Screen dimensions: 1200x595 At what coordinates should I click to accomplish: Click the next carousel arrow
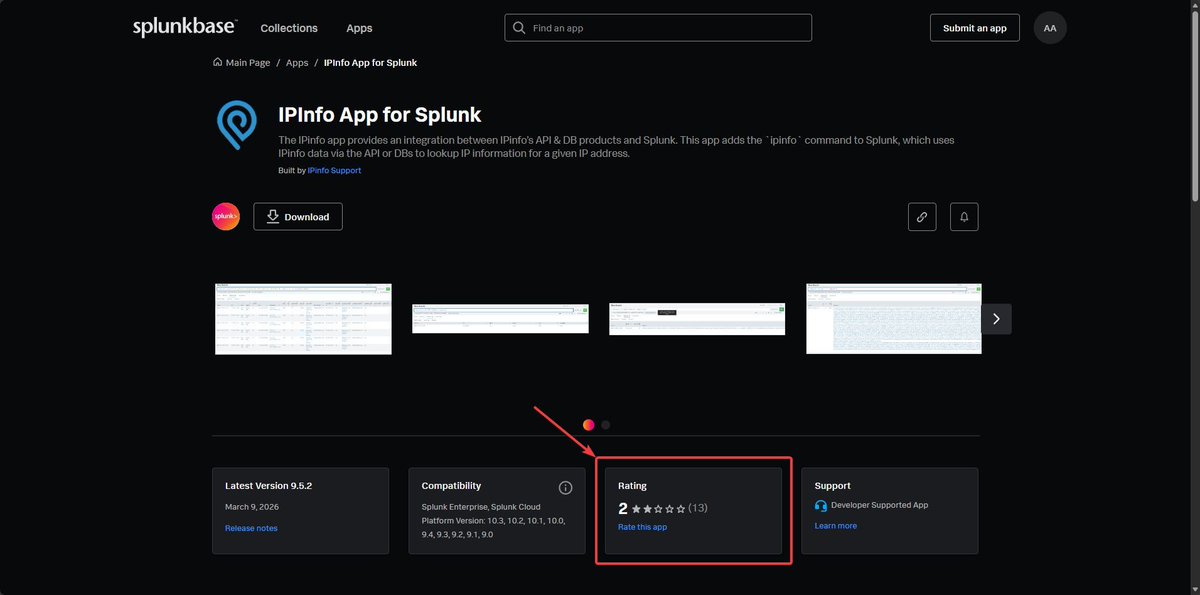pyautogui.click(x=996, y=319)
